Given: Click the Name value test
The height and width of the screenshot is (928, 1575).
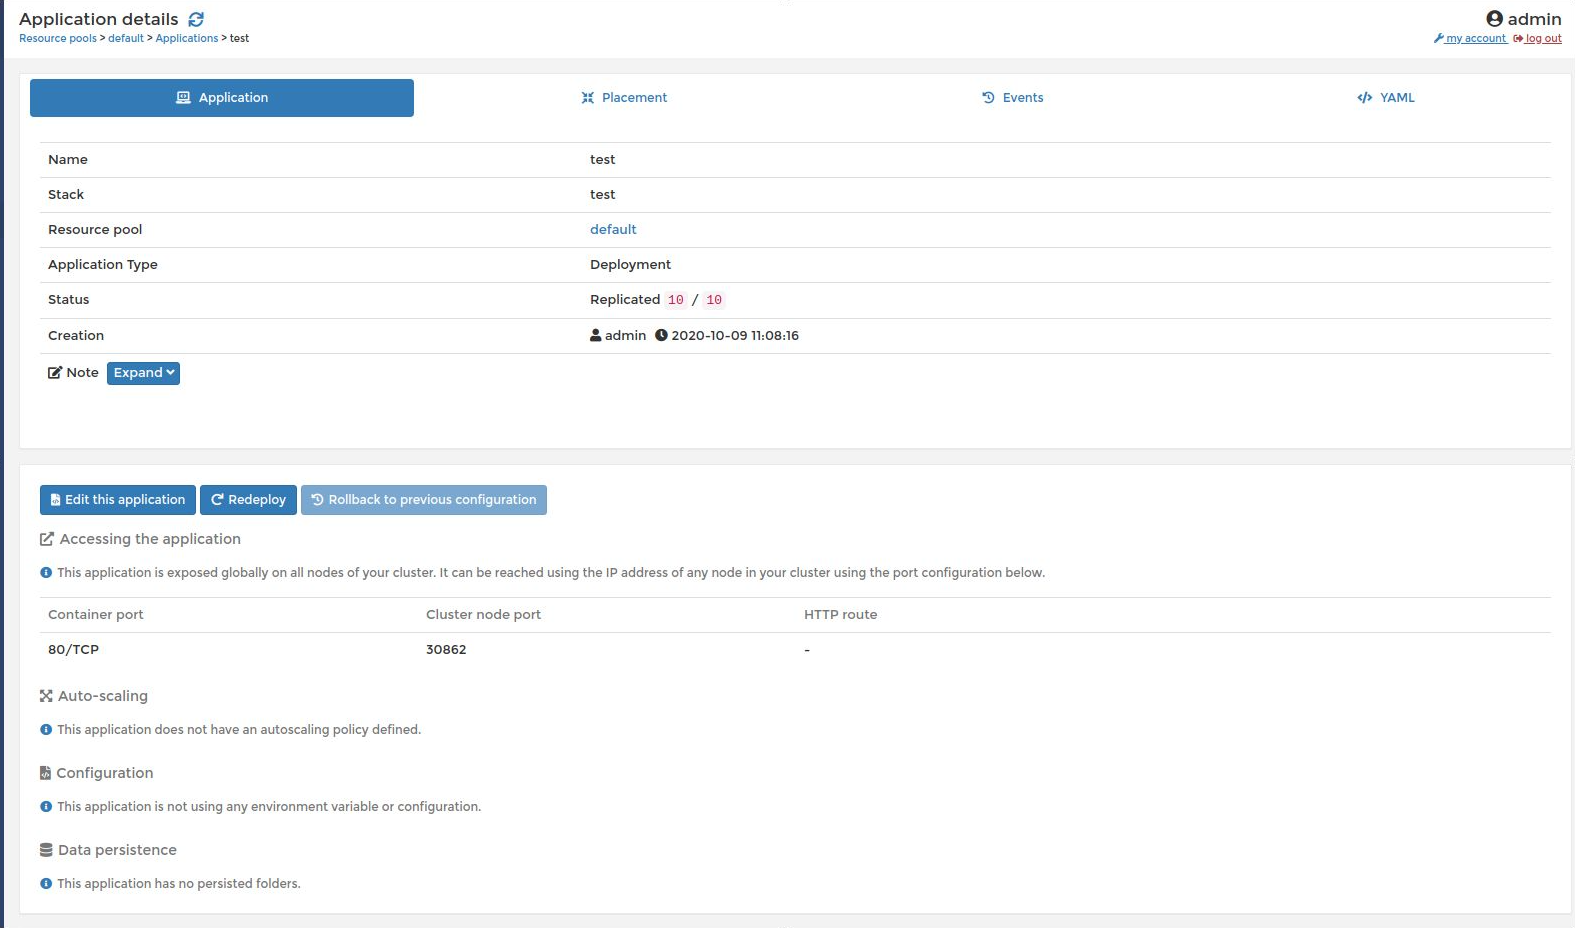Looking at the screenshot, I should coord(602,160).
